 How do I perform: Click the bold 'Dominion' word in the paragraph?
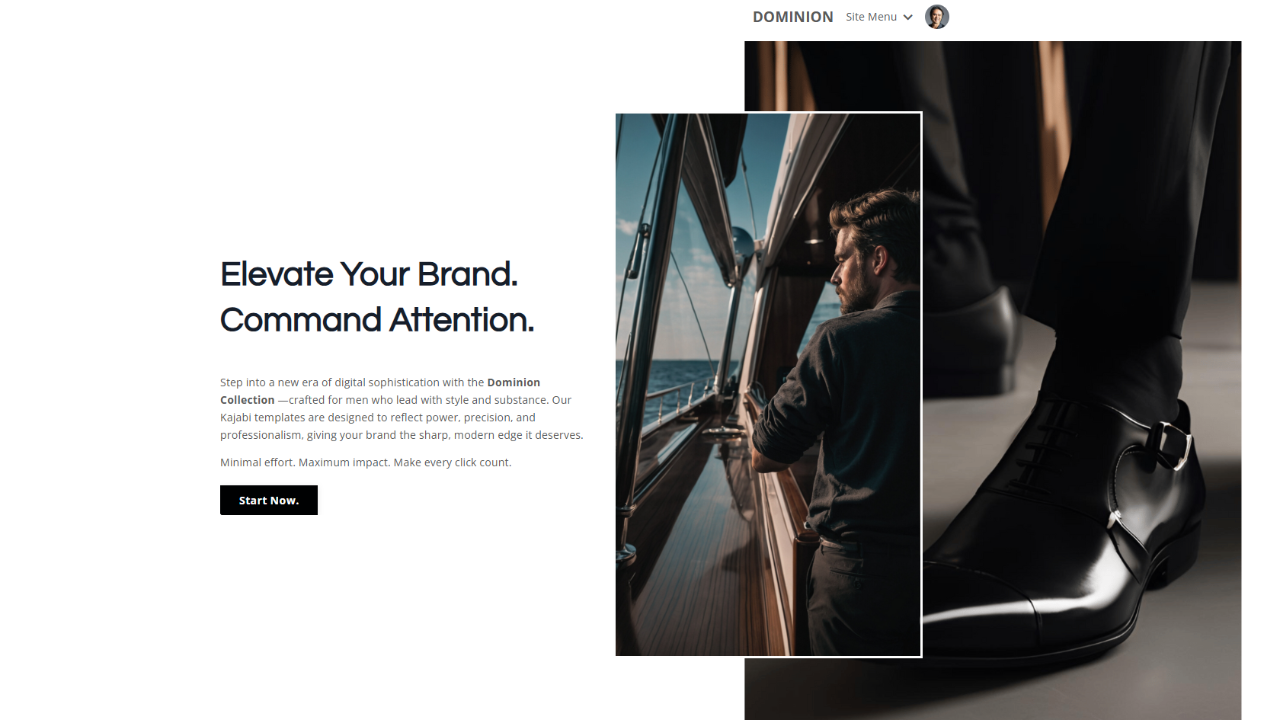[x=514, y=382]
